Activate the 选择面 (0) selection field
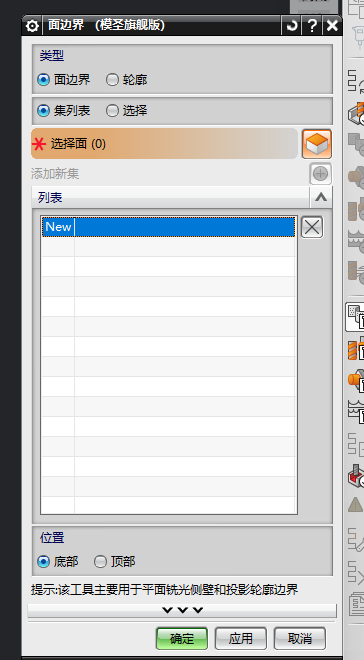 tap(165, 144)
